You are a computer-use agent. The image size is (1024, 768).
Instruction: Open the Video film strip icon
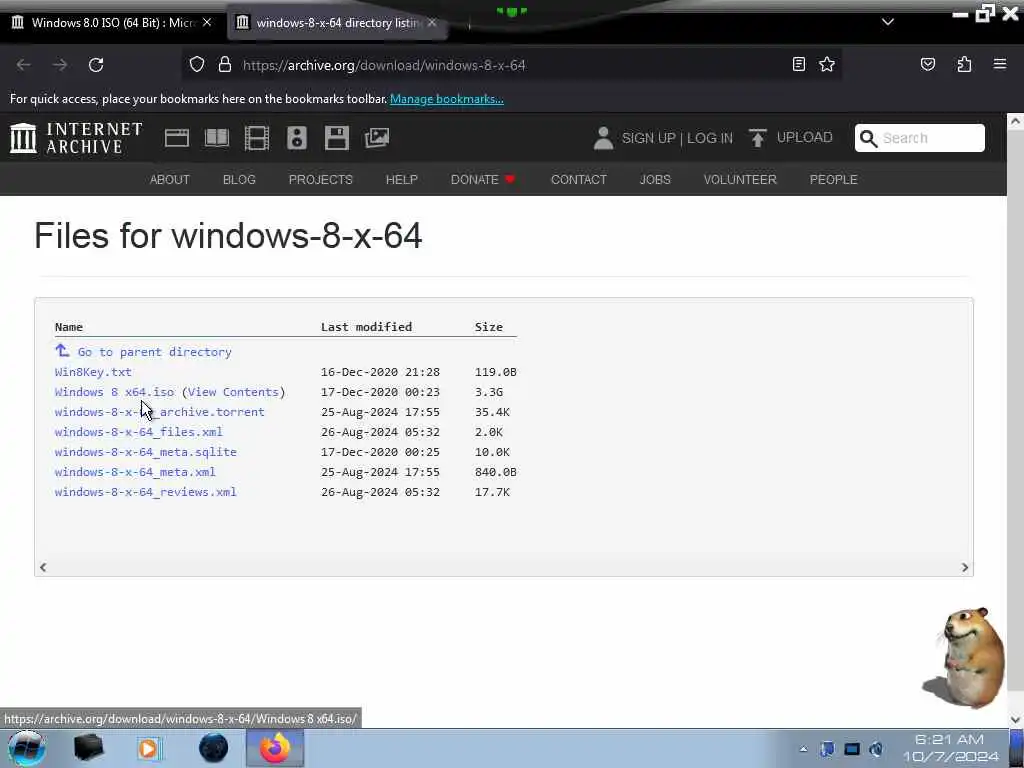point(257,138)
